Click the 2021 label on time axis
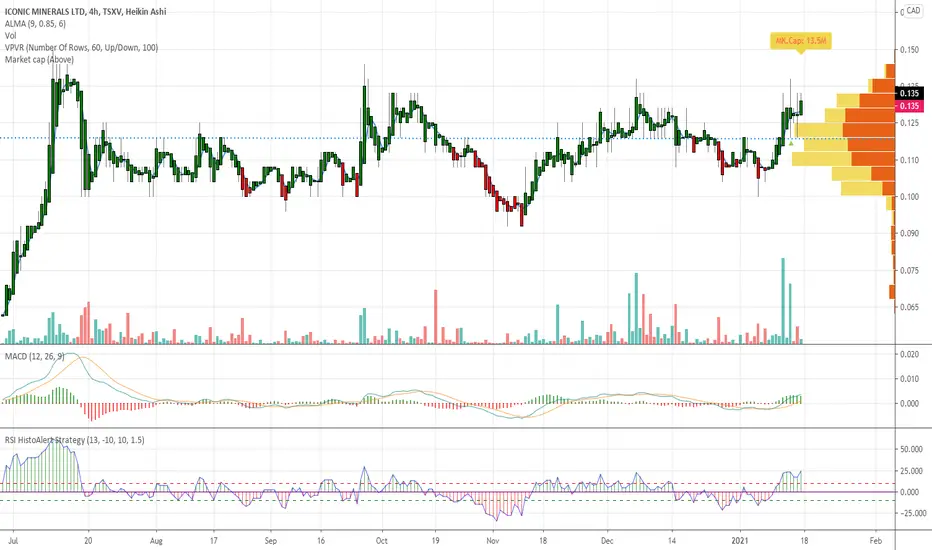Viewport: 932px width, 550px height. click(741, 540)
